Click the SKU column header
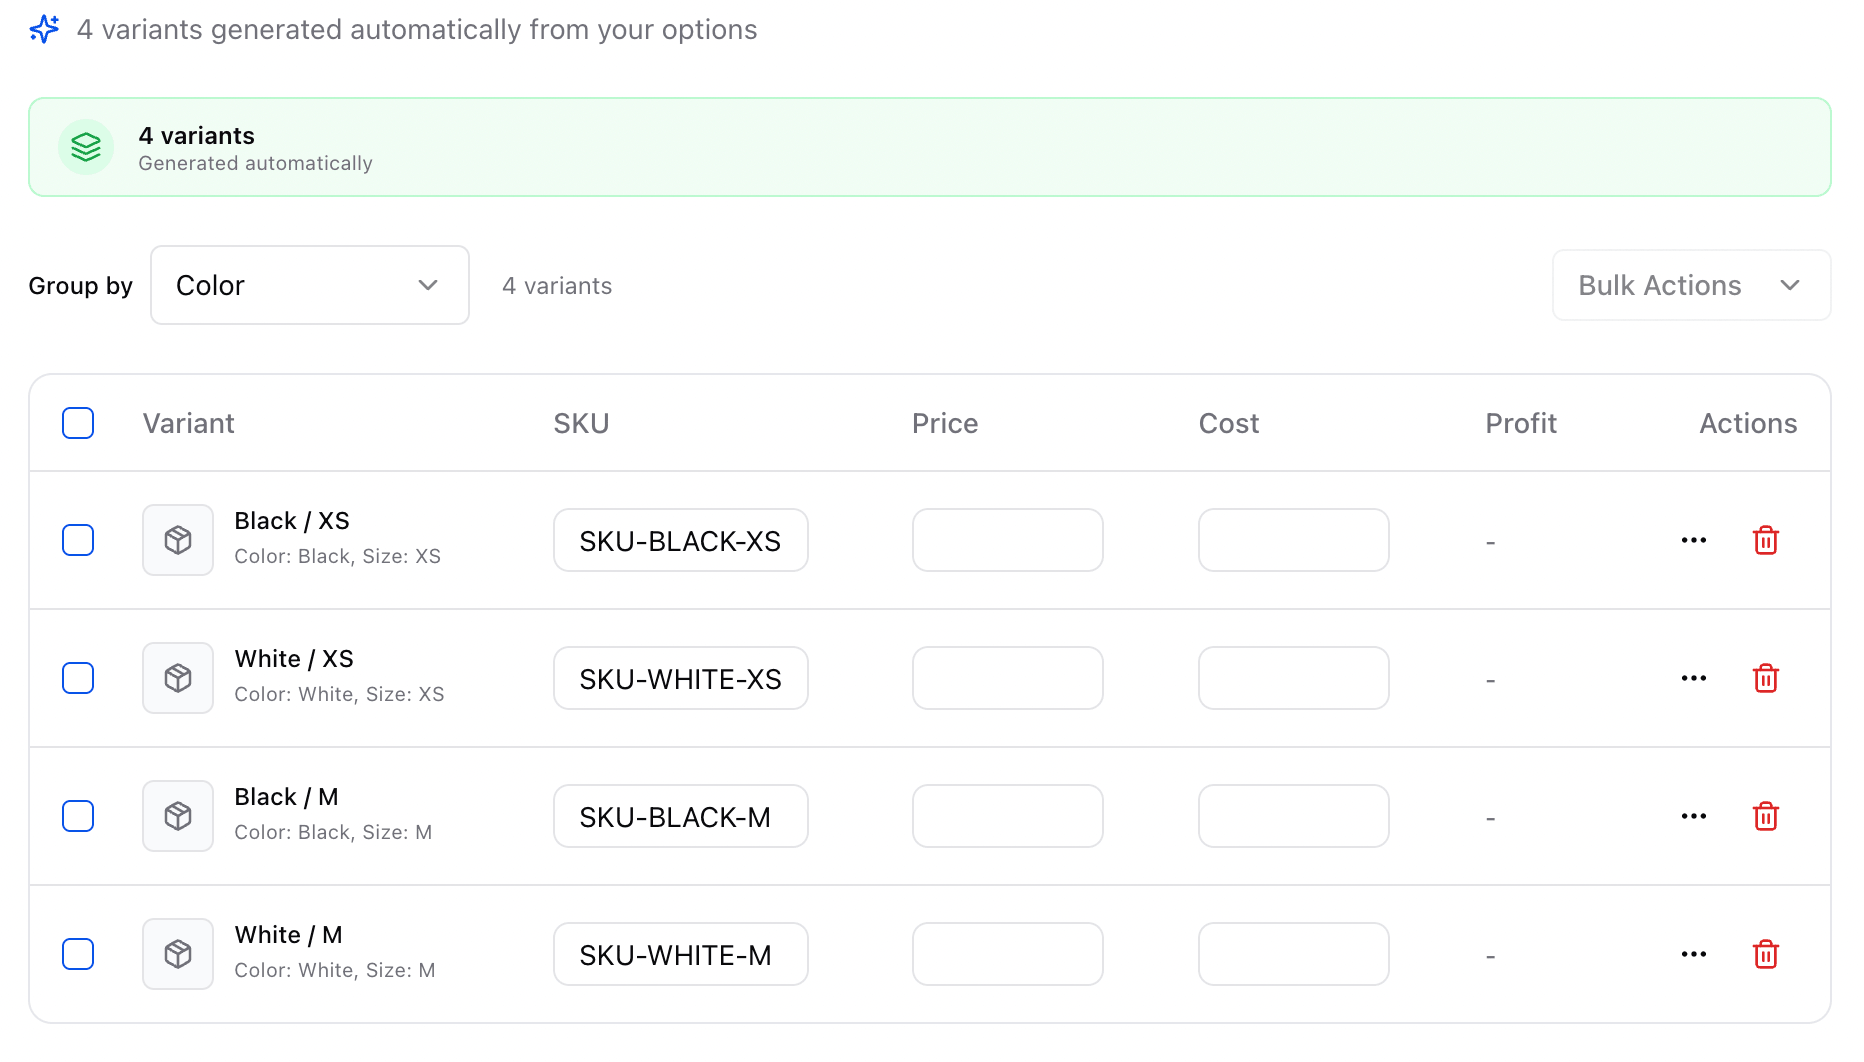Screen dimensions: 1864x1062 pyautogui.click(x=582, y=423)
